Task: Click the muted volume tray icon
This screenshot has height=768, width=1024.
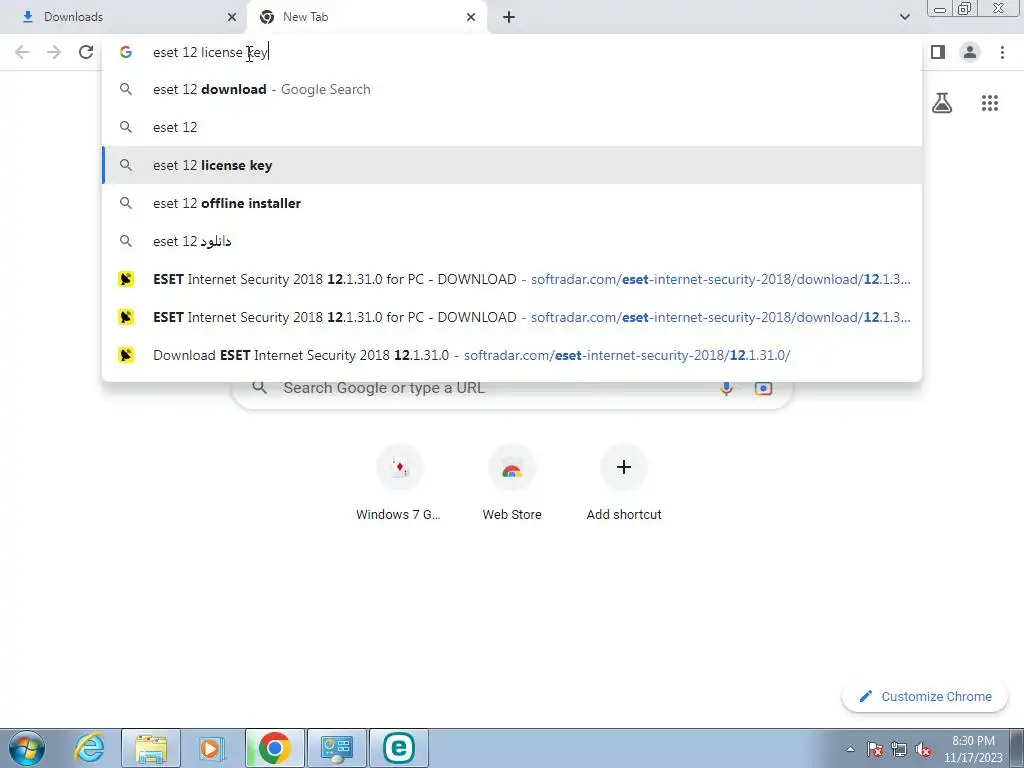Action: point(923,749)
